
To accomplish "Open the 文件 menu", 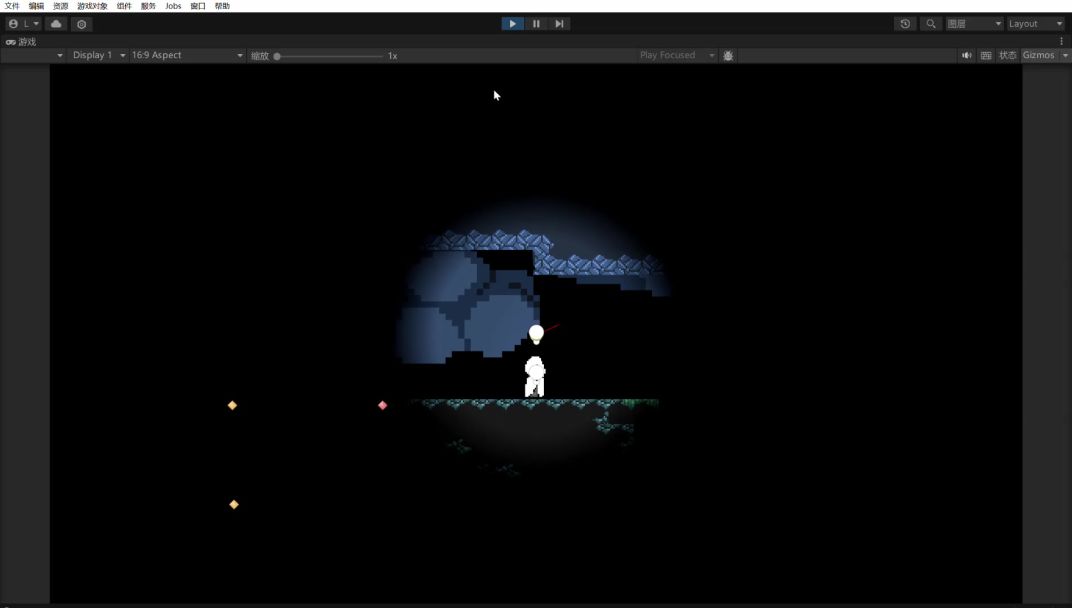I will [12, 6].
